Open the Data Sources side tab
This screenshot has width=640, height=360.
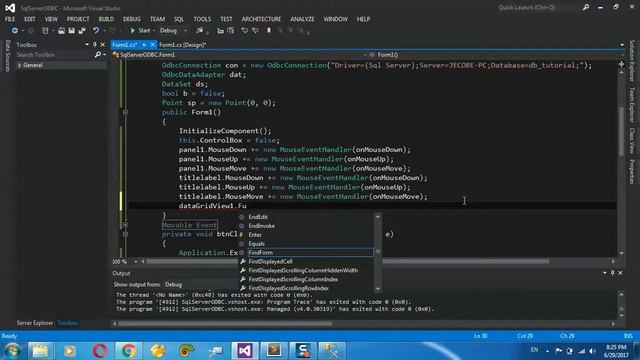point(7,56)
